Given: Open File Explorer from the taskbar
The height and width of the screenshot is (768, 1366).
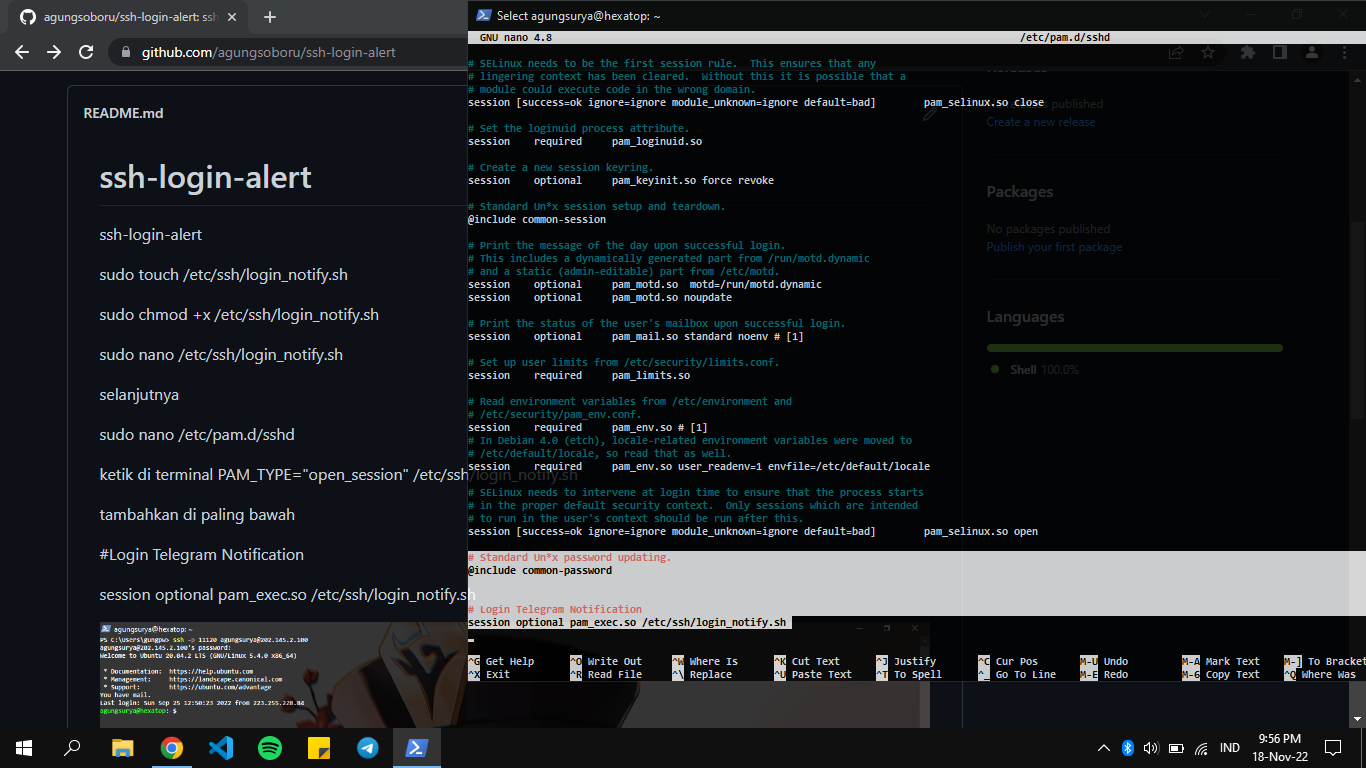Looking at the screenshot, I should [x=122, y=747].
